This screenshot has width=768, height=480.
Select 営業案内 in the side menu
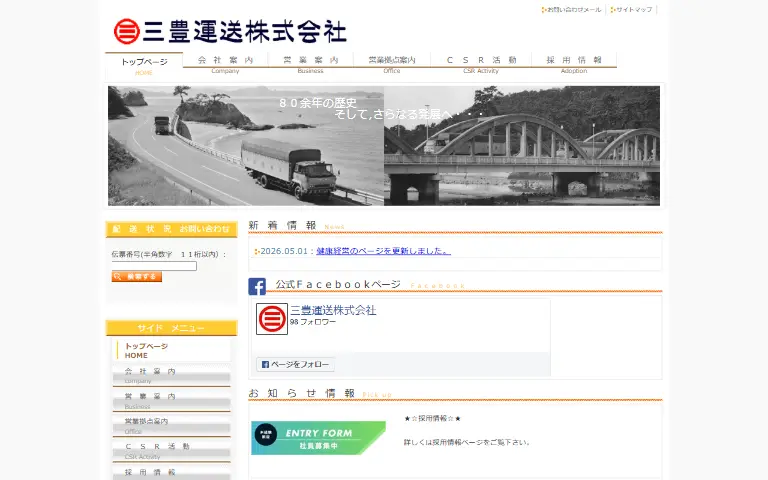click(x=171, y=401)
